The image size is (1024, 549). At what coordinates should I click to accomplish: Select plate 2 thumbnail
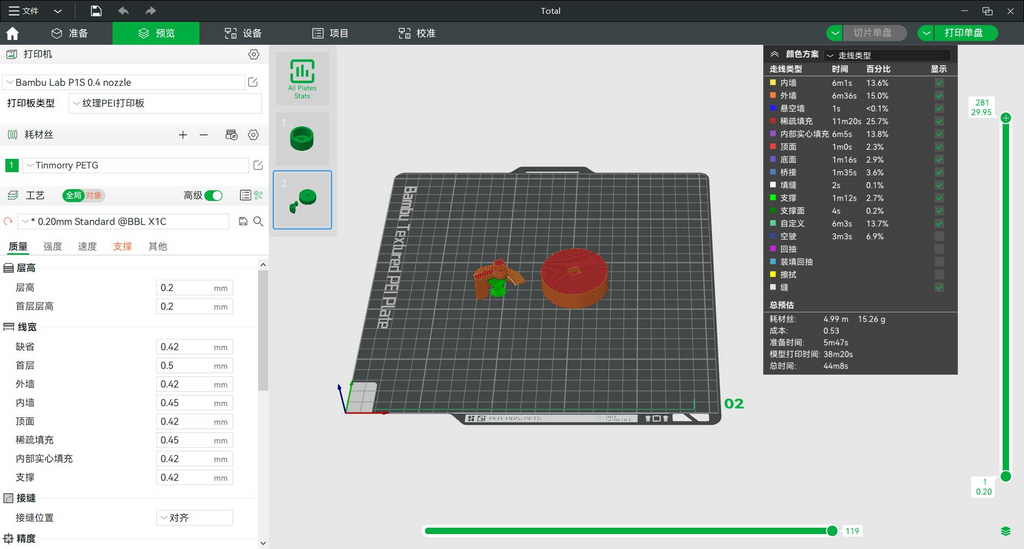click(x=302, y=200)
